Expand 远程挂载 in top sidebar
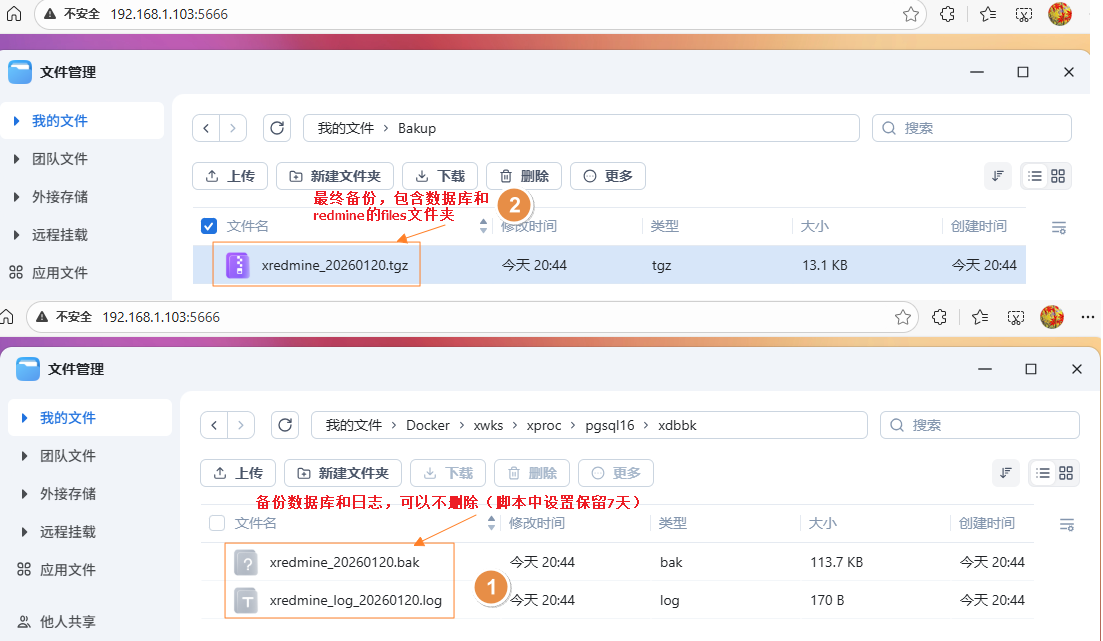Screen dimensions: 1103x641 pos(16,235)
